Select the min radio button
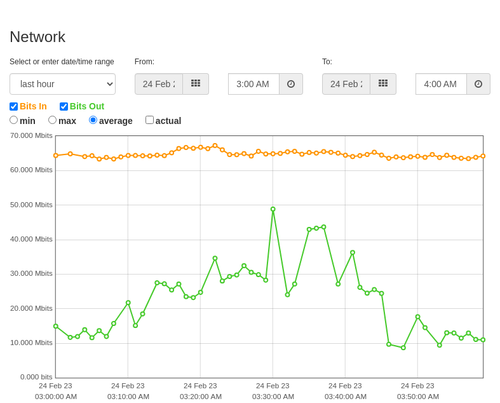The height and width of the screenshot is (403, 500). (x=13, y=120)
